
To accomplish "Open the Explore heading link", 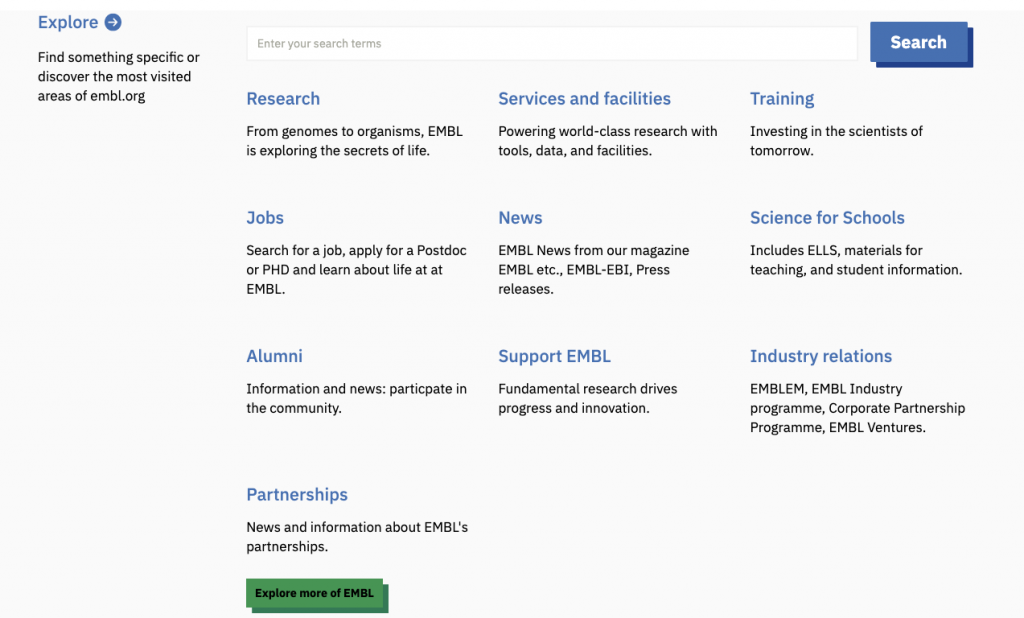I will pos(68,22).
